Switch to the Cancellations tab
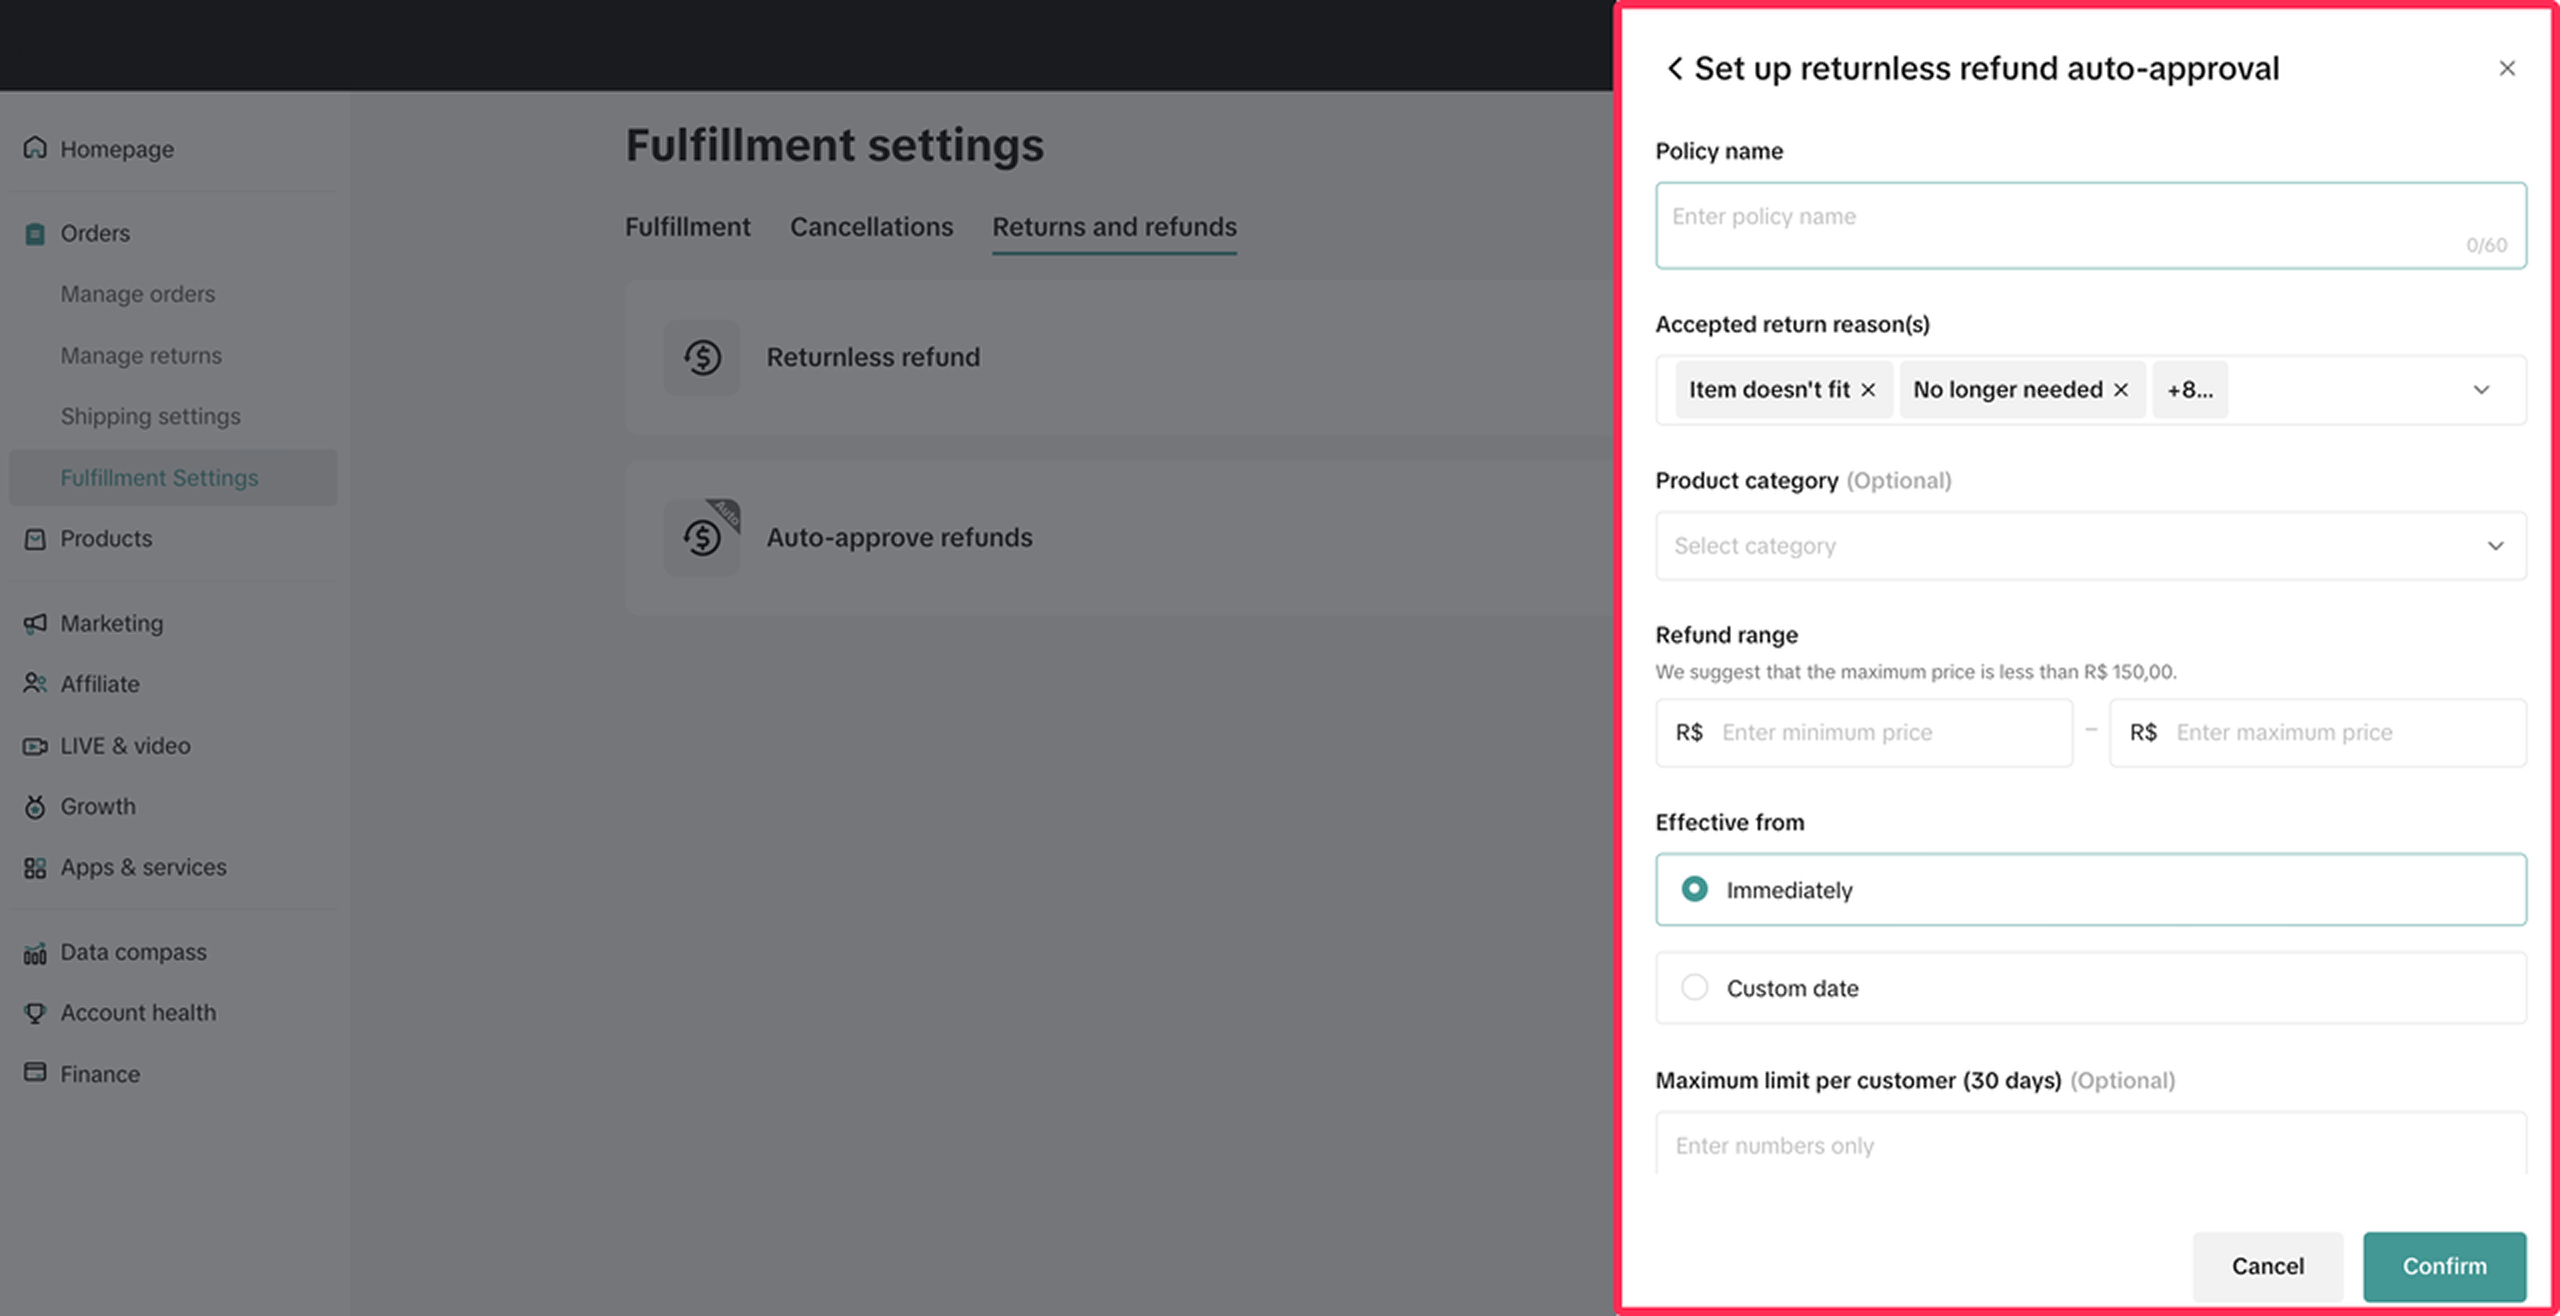 (x=871, y=227)
